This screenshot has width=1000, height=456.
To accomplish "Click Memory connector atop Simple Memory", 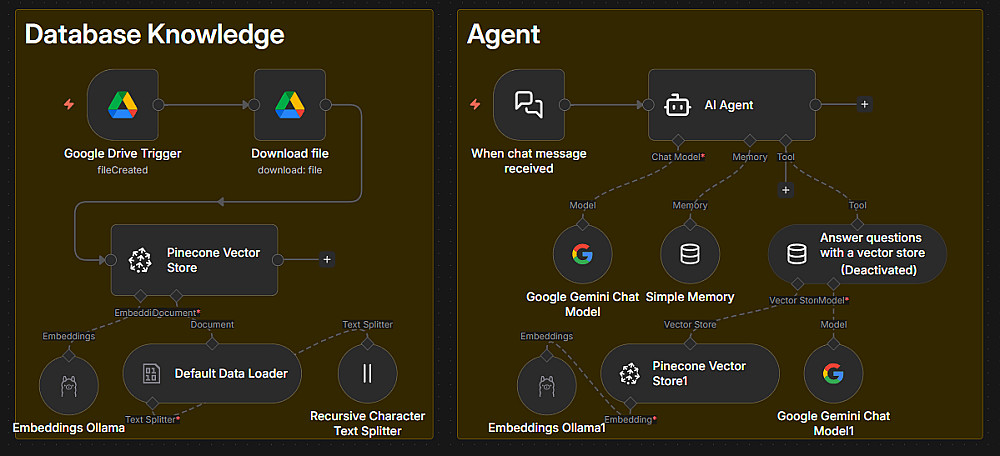I will point(690,225).
